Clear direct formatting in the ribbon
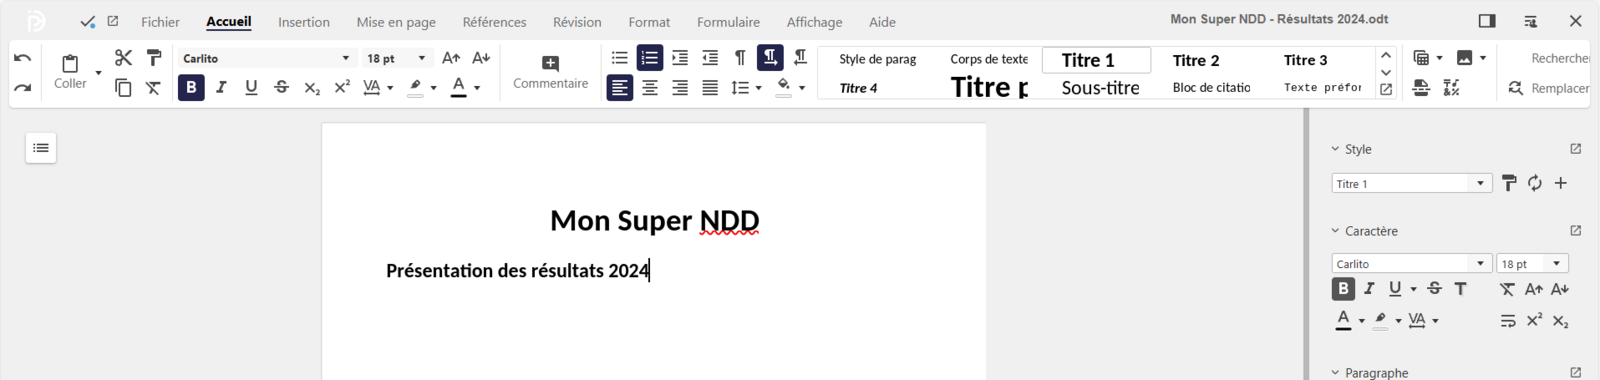 coord(154,88)
